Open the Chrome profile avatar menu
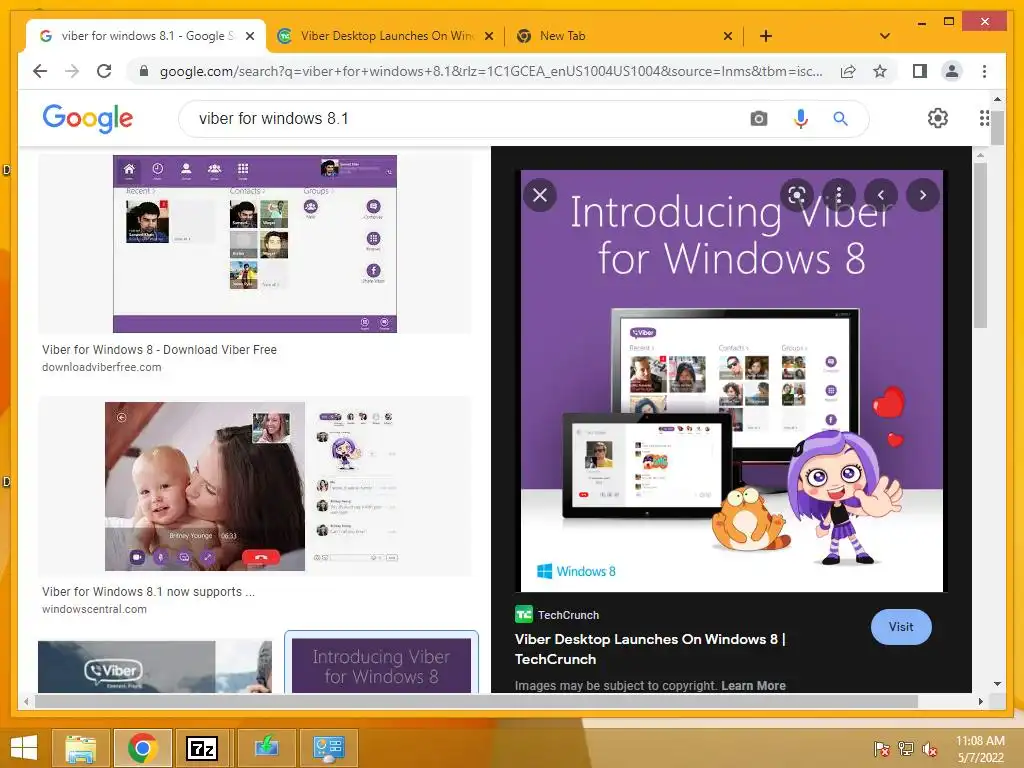Viewport: 1024px width, 768px height. click(952, 71)
